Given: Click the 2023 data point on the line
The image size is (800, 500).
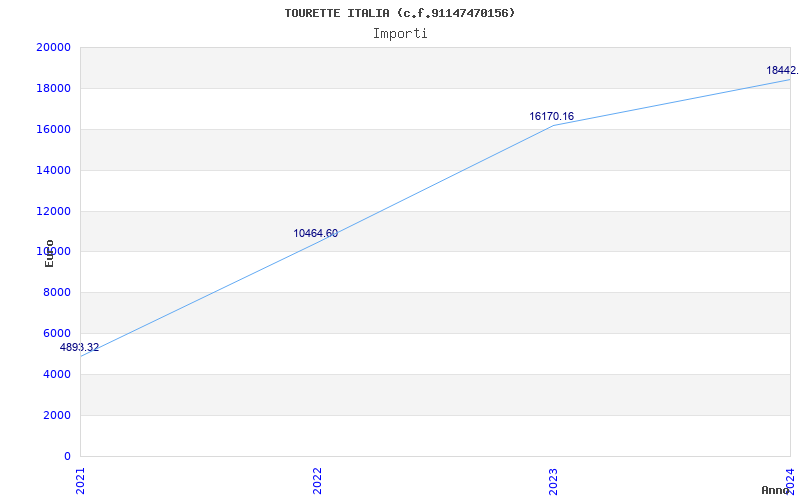Looking at the screenshot, I should click(x=553, y=125).
